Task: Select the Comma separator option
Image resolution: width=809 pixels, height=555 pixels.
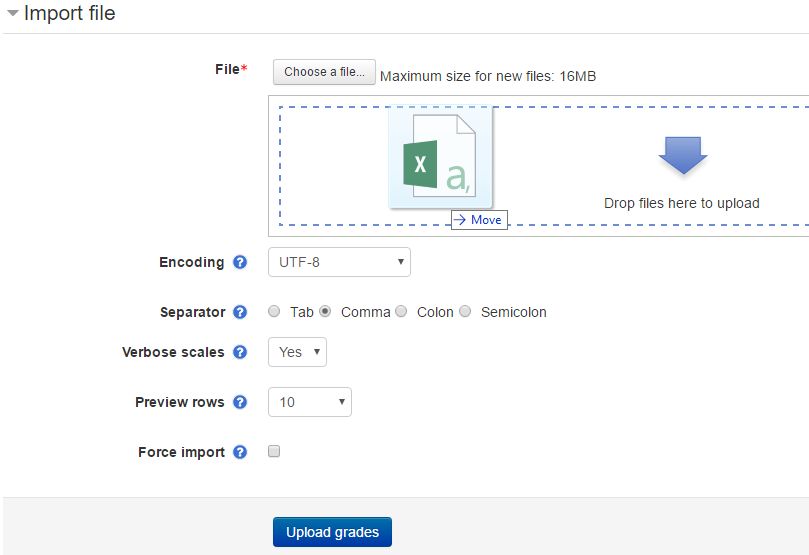Action: pos(325,312)
